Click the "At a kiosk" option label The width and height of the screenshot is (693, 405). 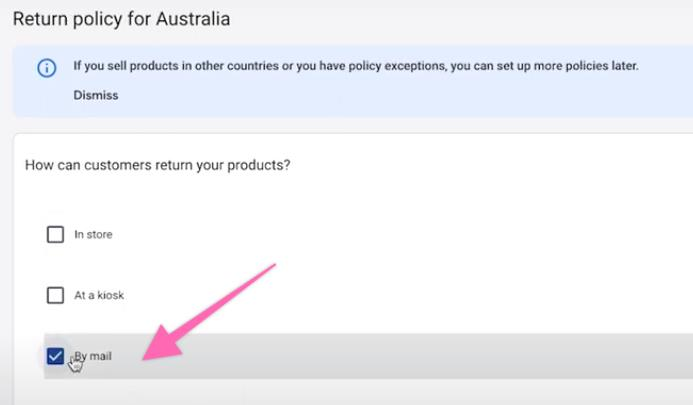click(99, 296)
